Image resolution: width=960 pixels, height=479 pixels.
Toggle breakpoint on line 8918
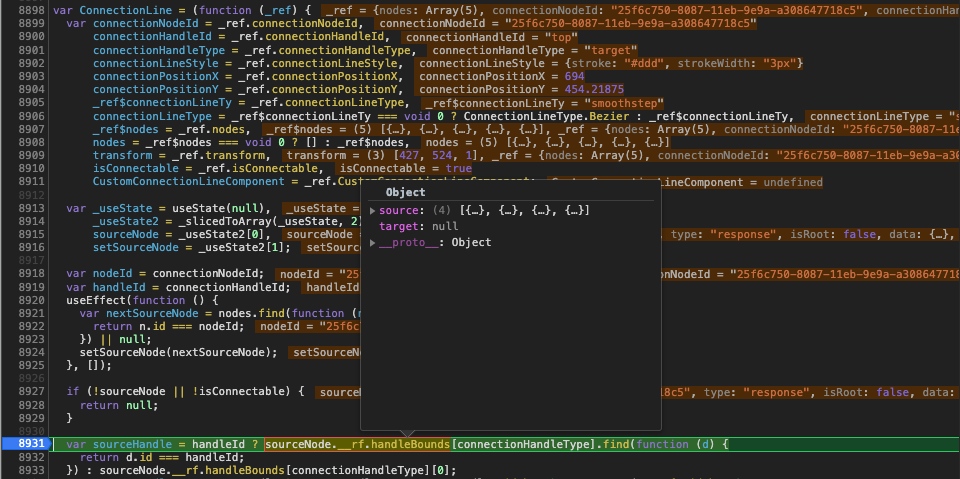pos(31,274)
